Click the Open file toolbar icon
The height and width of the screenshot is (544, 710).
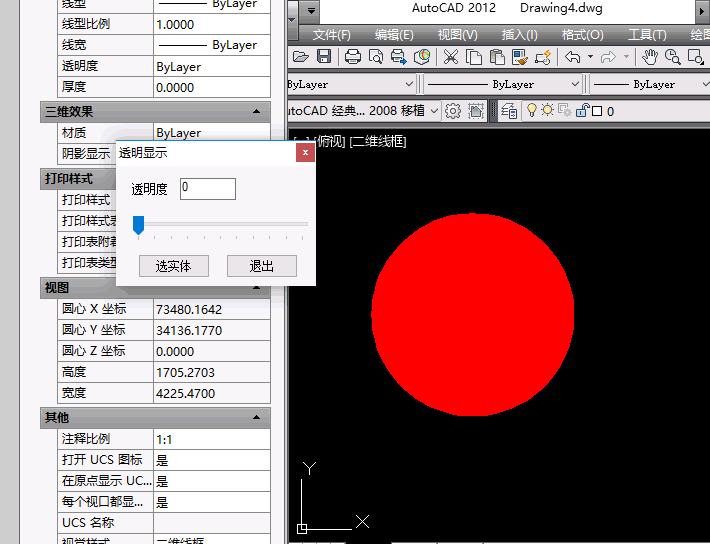(x=301, y=57)
